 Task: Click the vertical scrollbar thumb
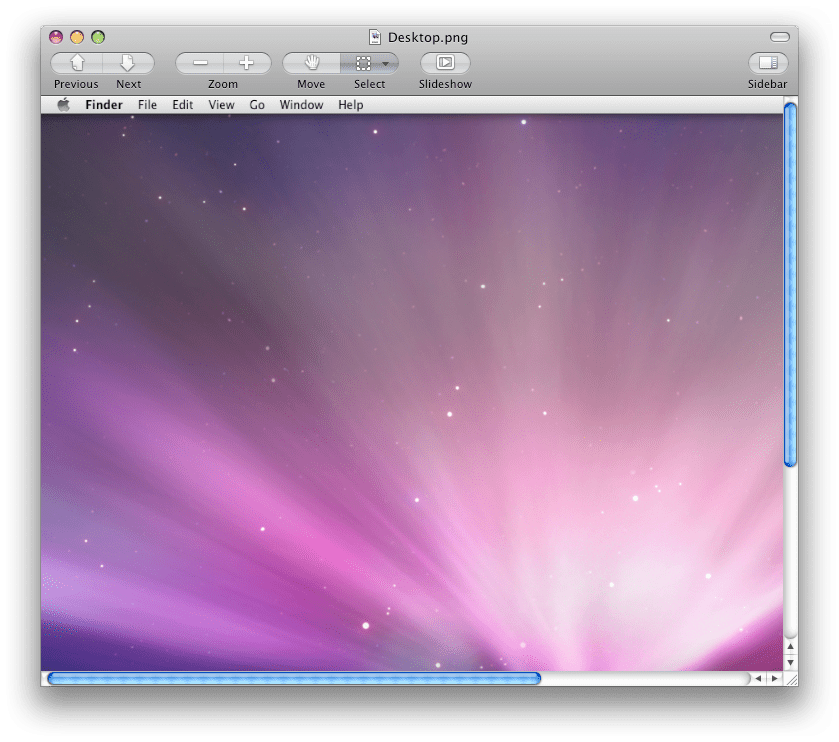(x=790, y=285)
